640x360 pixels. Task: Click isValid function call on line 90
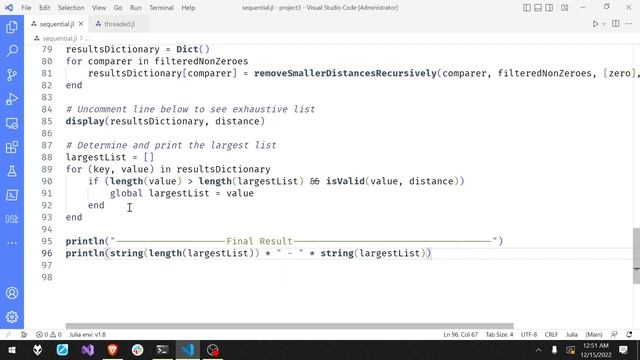(345, 181)
